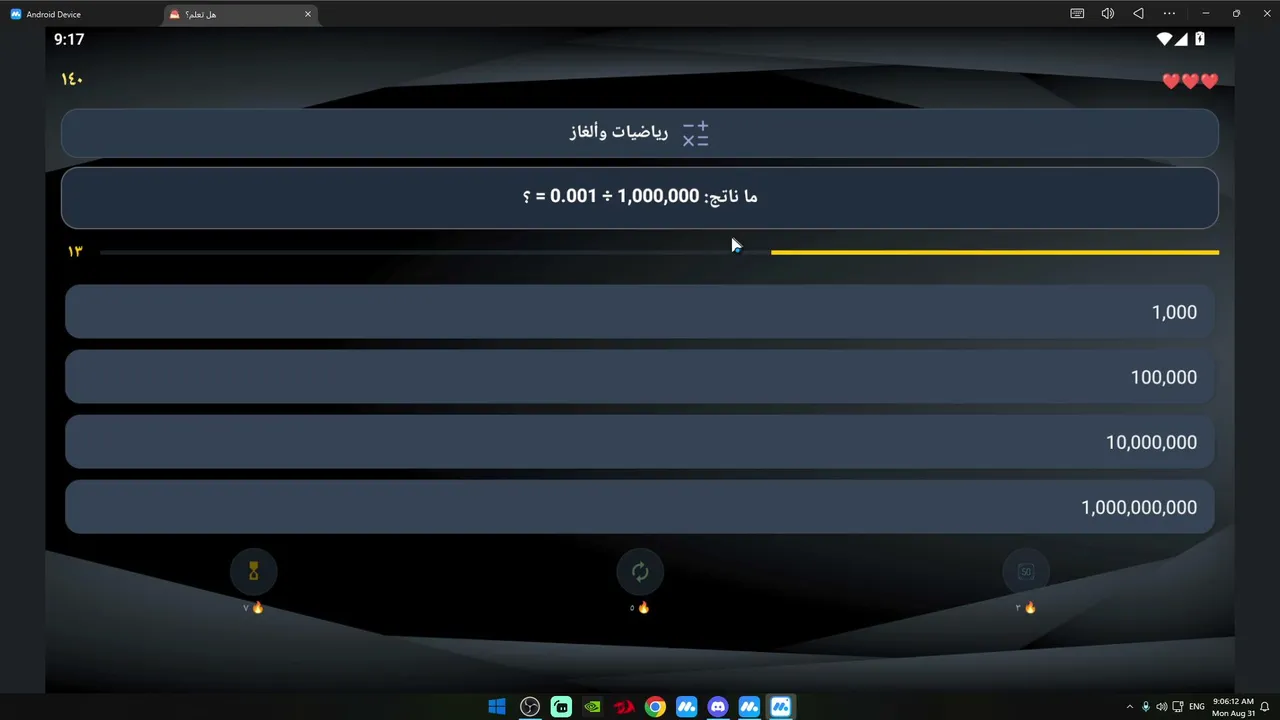Minimize the emulator window
The image size is (1280, 720).
coord(1206,14)
